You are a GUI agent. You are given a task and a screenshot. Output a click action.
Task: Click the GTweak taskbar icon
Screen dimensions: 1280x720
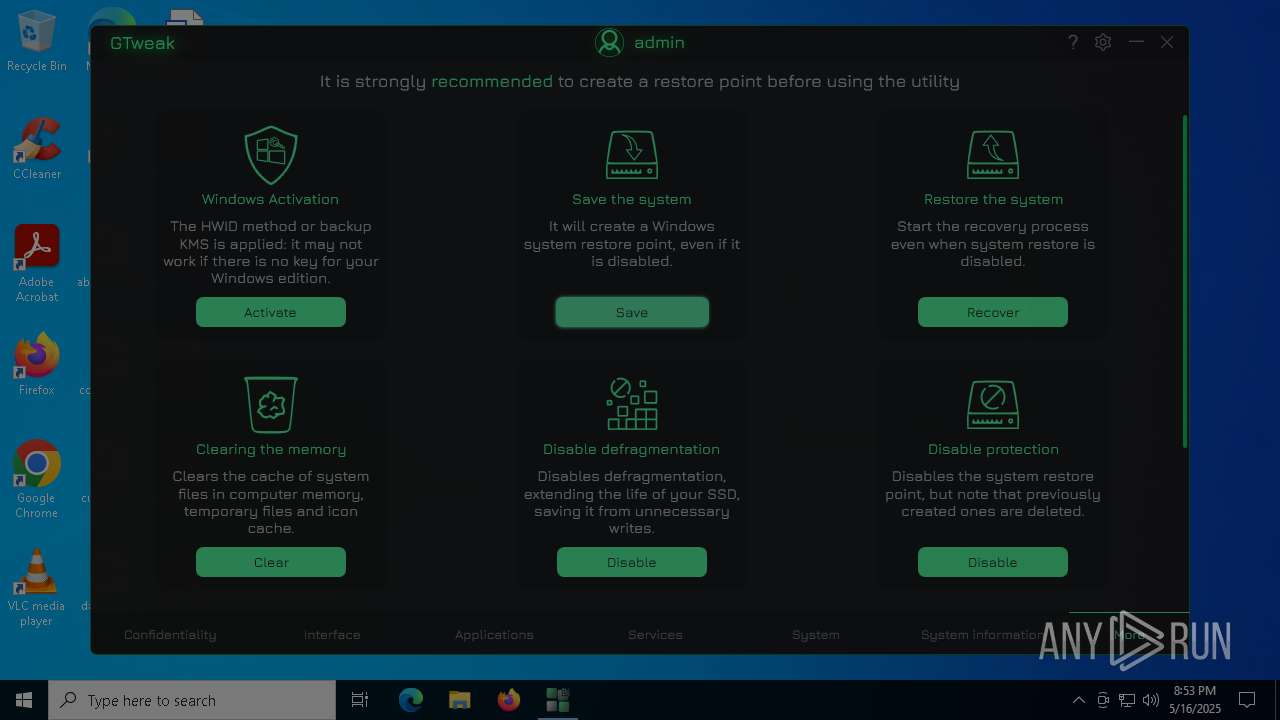point(557,700)
